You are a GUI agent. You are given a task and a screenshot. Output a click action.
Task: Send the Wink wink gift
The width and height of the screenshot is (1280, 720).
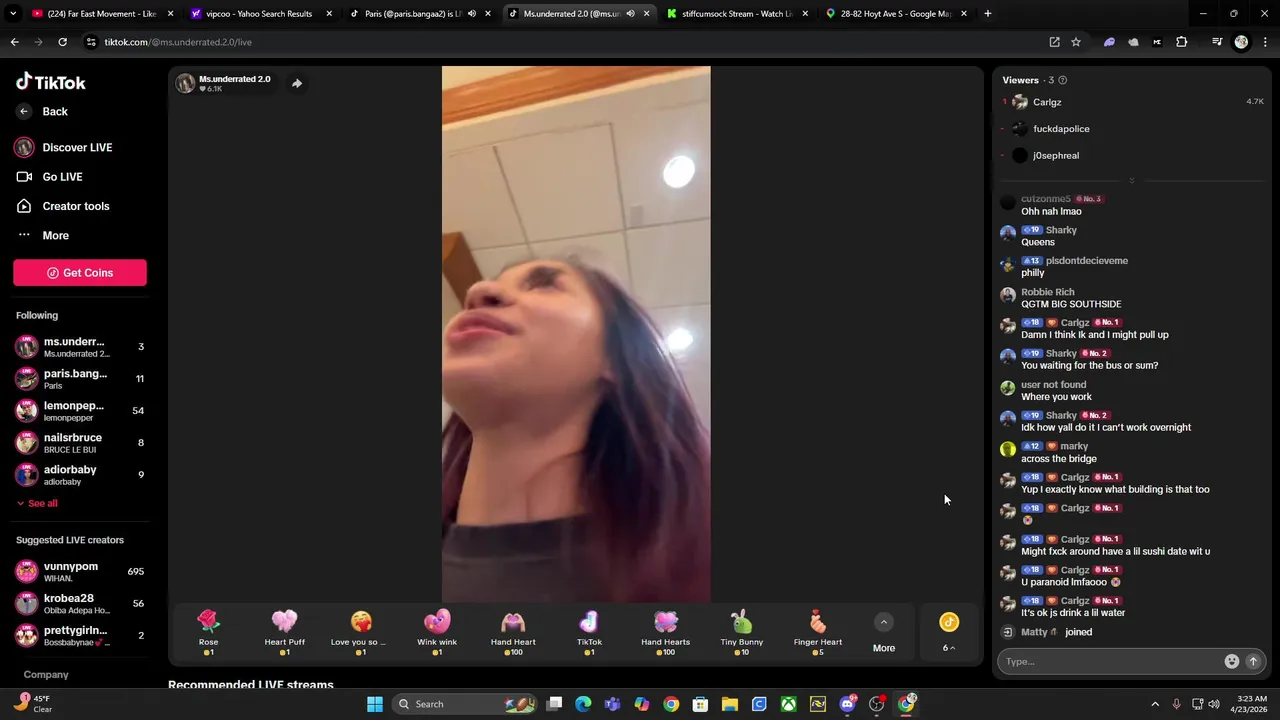tap(437, 632)
